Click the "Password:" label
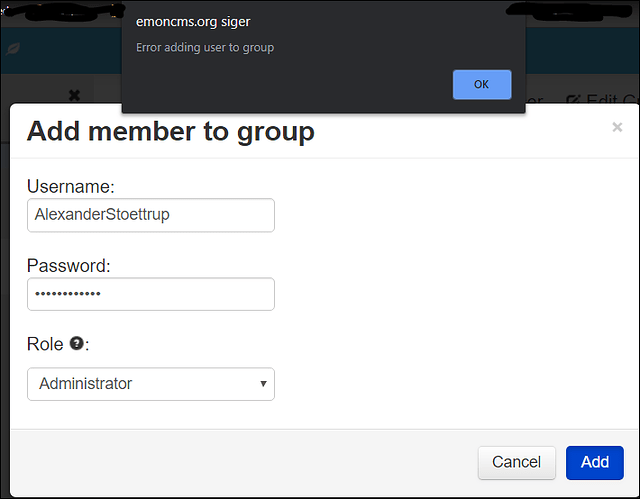This screenshot has width=640, height=499. pyautogui.click(x=69, y=266)
